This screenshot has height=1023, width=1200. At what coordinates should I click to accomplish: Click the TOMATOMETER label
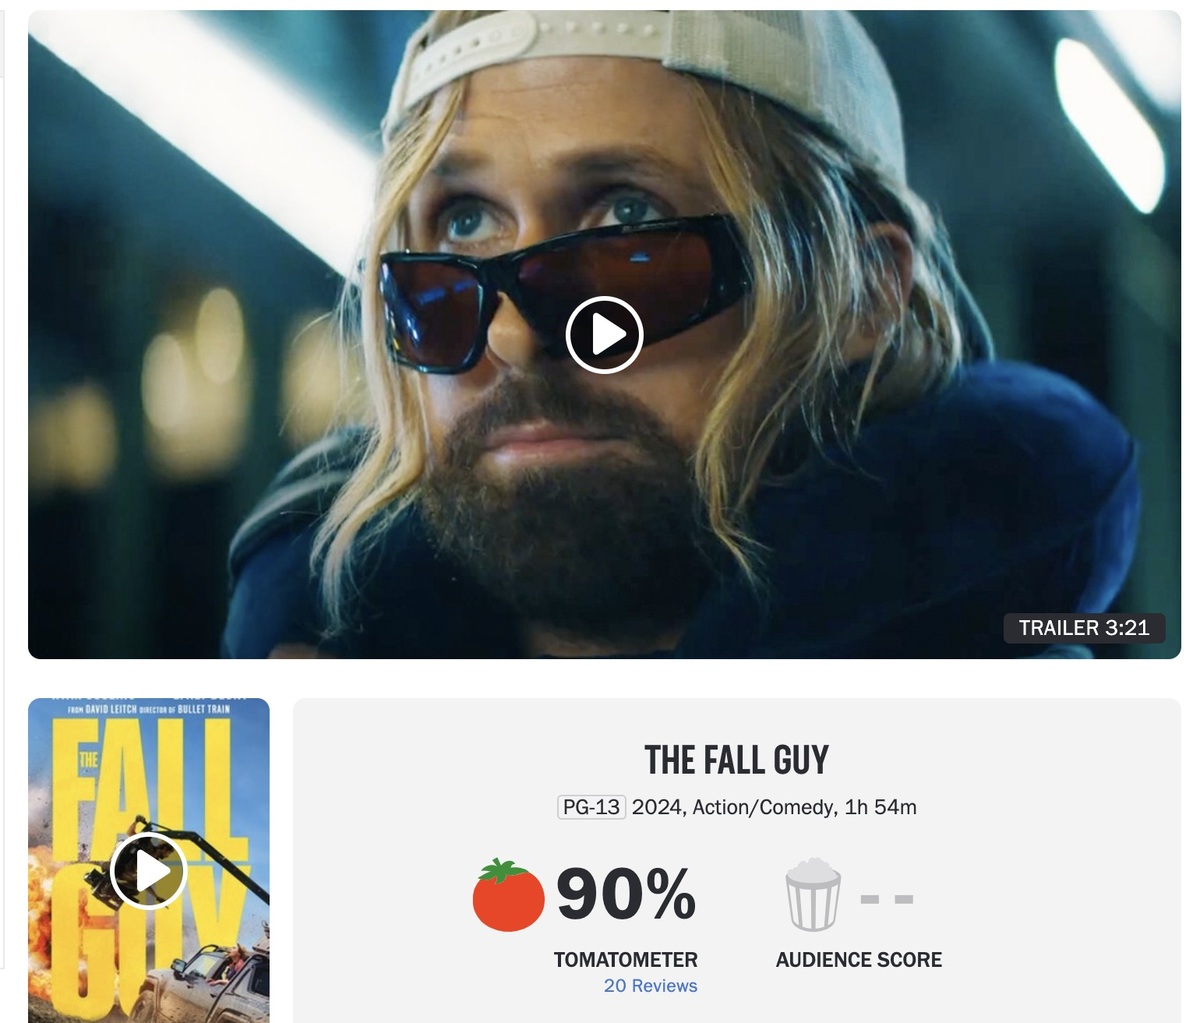[x=626, y=960]
